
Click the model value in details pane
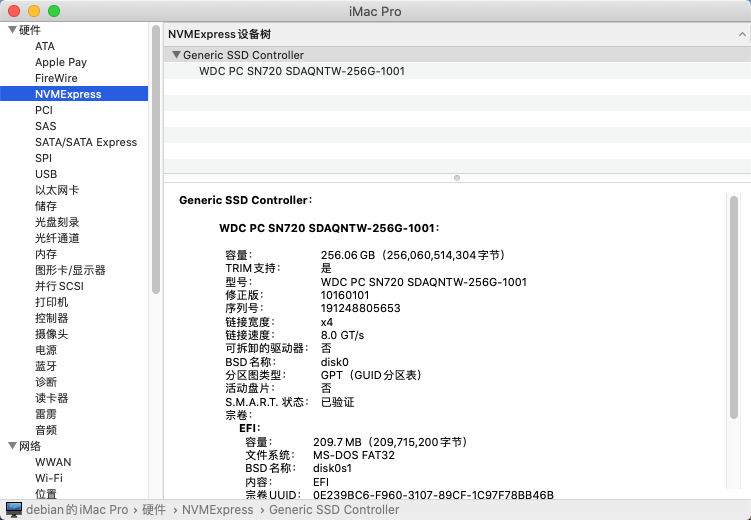click(x=423, y=282)
